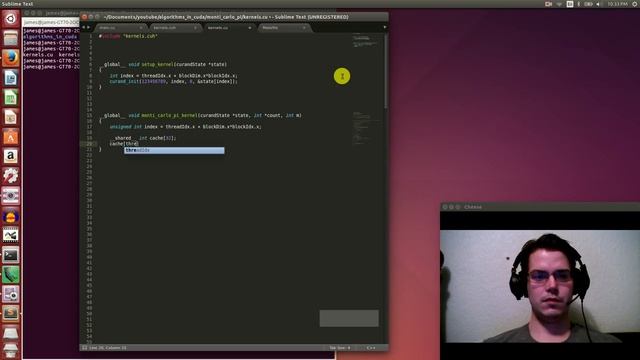
Task: Close the kernels.cuh tab
Action: pos(196,28)
